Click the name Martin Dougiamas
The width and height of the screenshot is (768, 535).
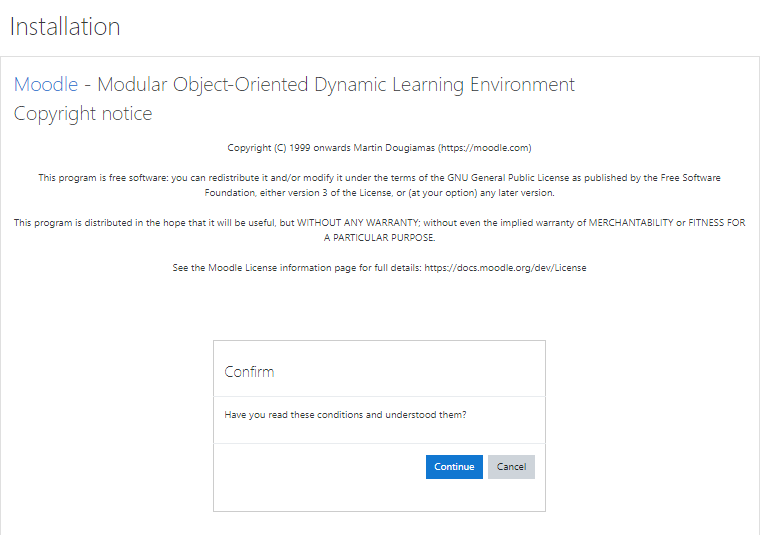(x=394, y=148)
